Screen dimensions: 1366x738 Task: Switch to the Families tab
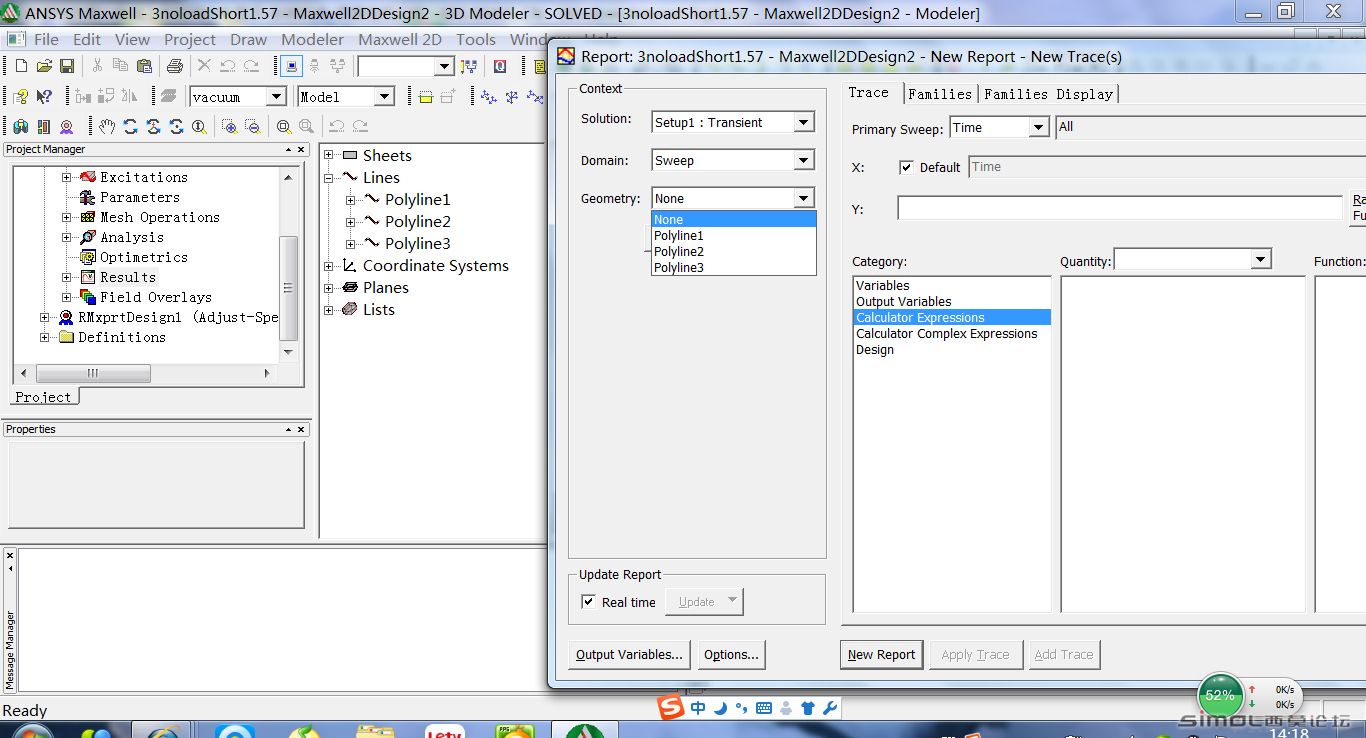click(x=940, y=94)
